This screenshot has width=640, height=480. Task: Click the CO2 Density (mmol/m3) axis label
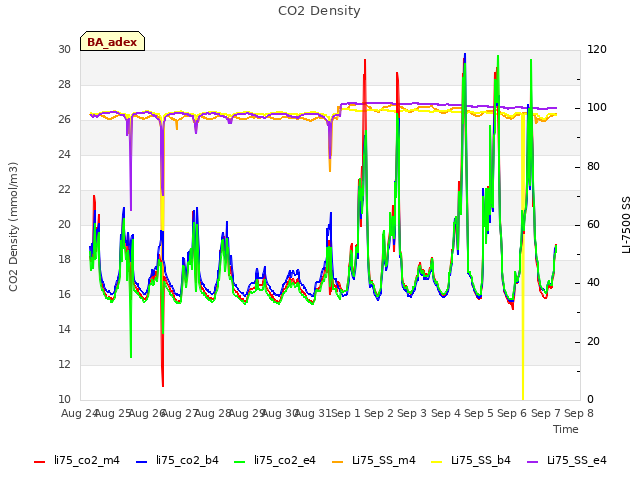pos(13,227)
